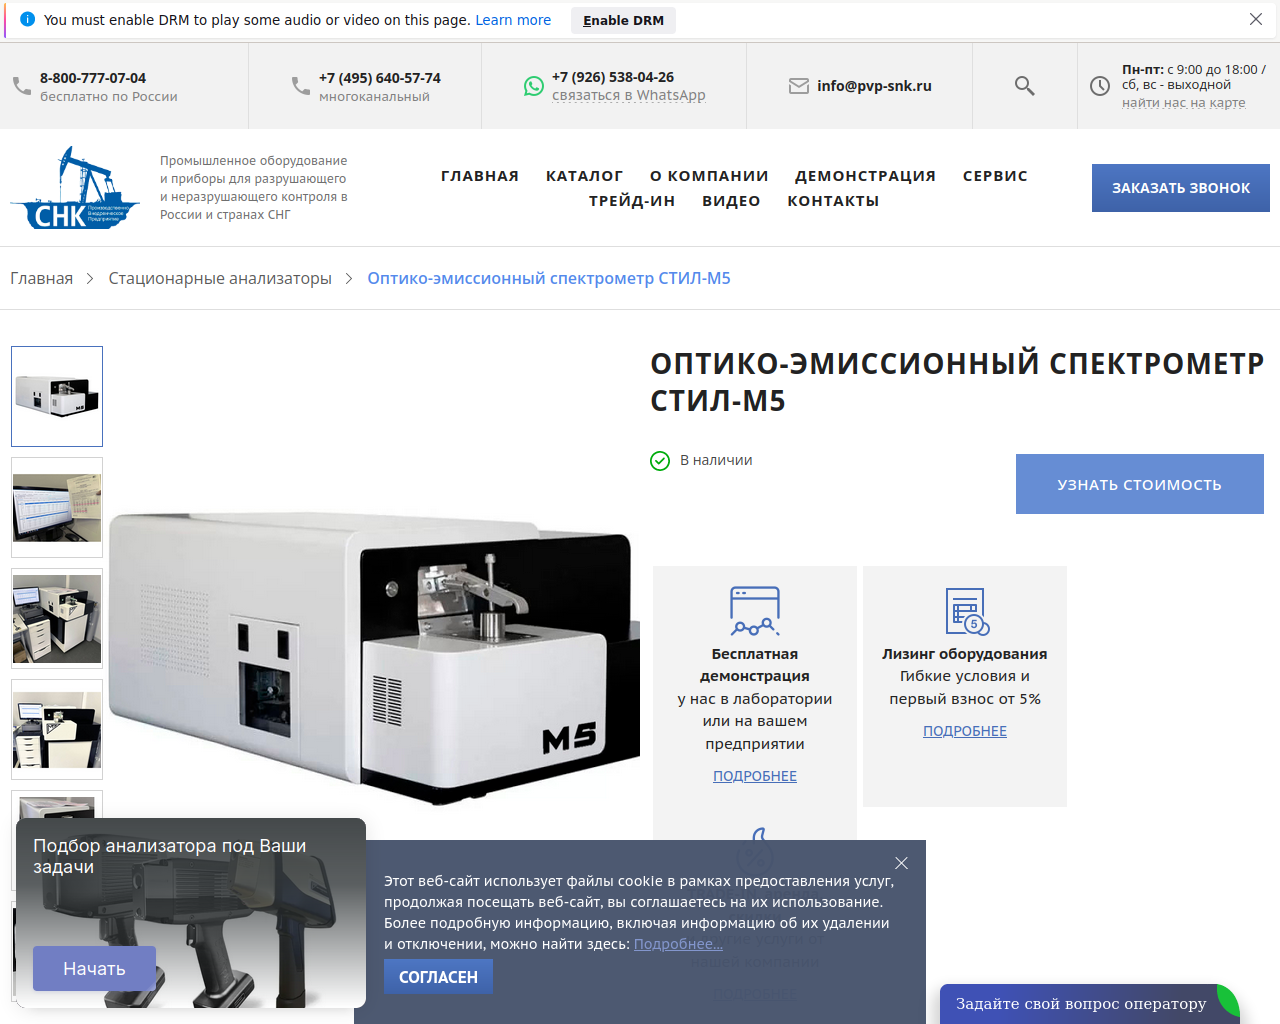This screenshot has width=1280, height=1024.
Task: Click the +7 (495) 640-57-74 phone number
Action: pos(380,78)
